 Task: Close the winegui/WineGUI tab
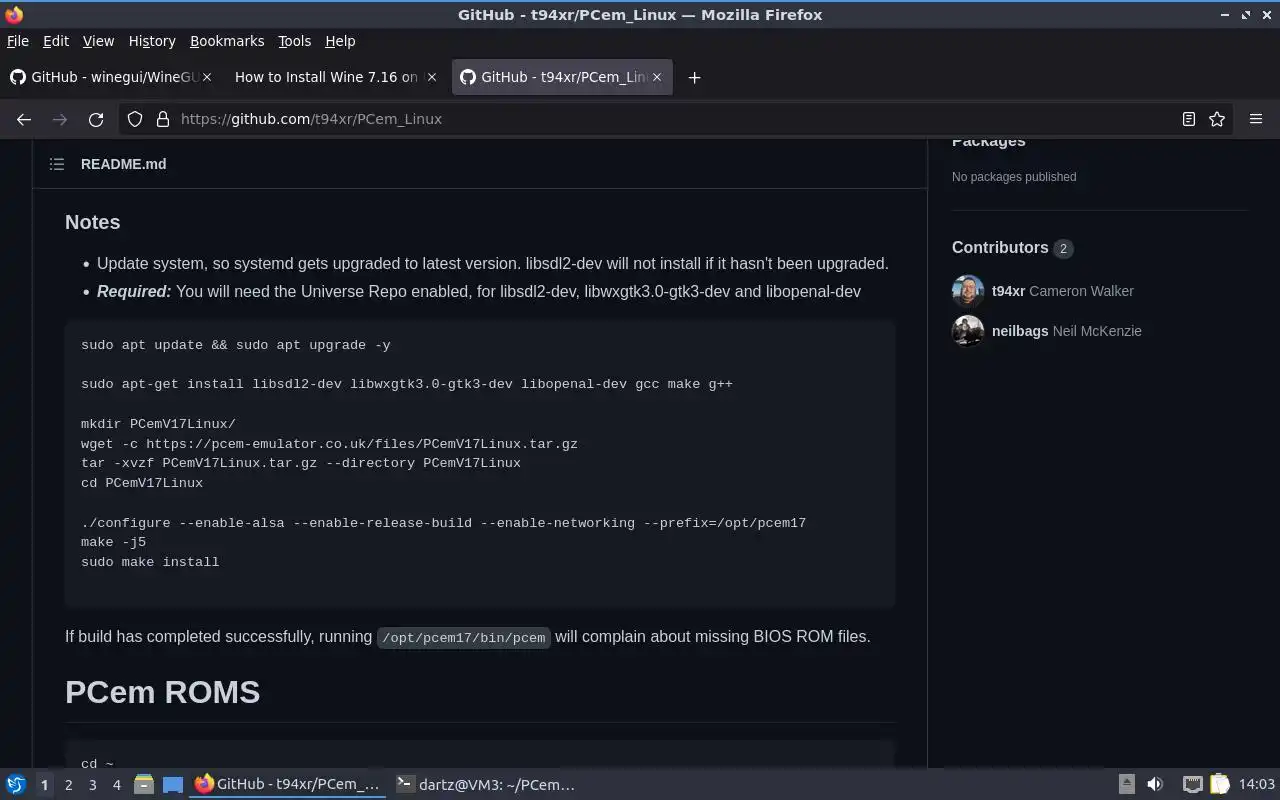point(207,77)
